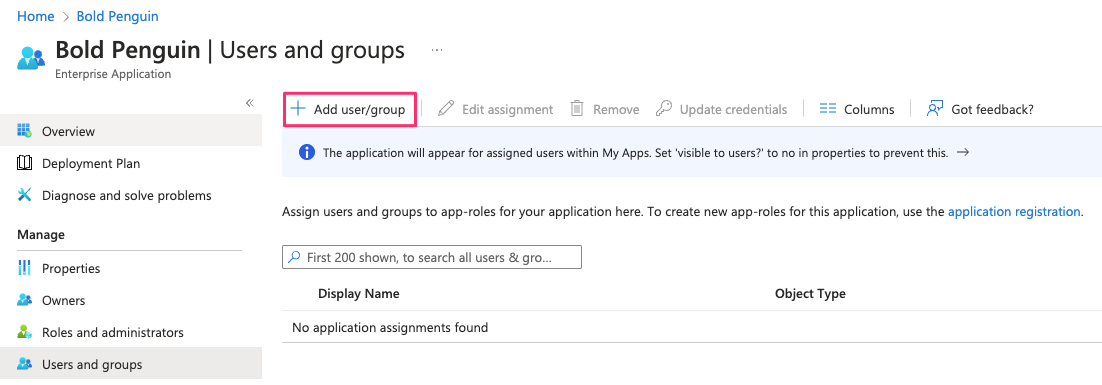The width and height of the screenshot is (1102, 385).
Task: Click 'Enterprise Application' subtitle text
Action: (112, 74)
